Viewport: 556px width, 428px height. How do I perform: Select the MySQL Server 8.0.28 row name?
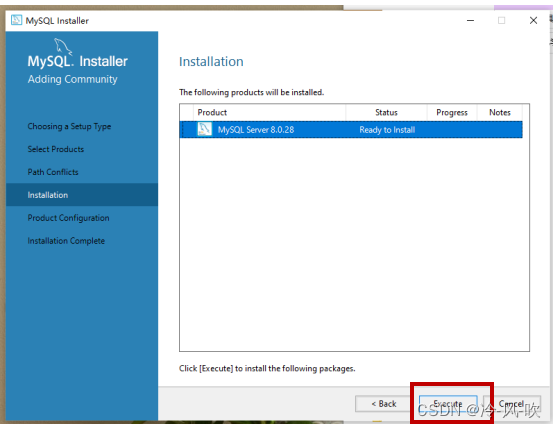[256, 130]
